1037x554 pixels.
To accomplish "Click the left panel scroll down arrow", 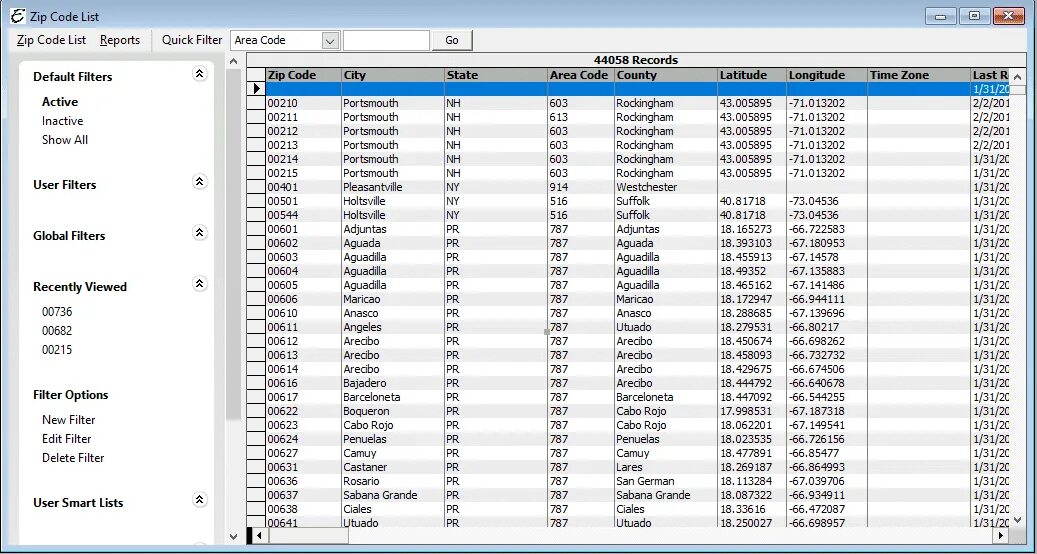I will click(x=233, y=536).
